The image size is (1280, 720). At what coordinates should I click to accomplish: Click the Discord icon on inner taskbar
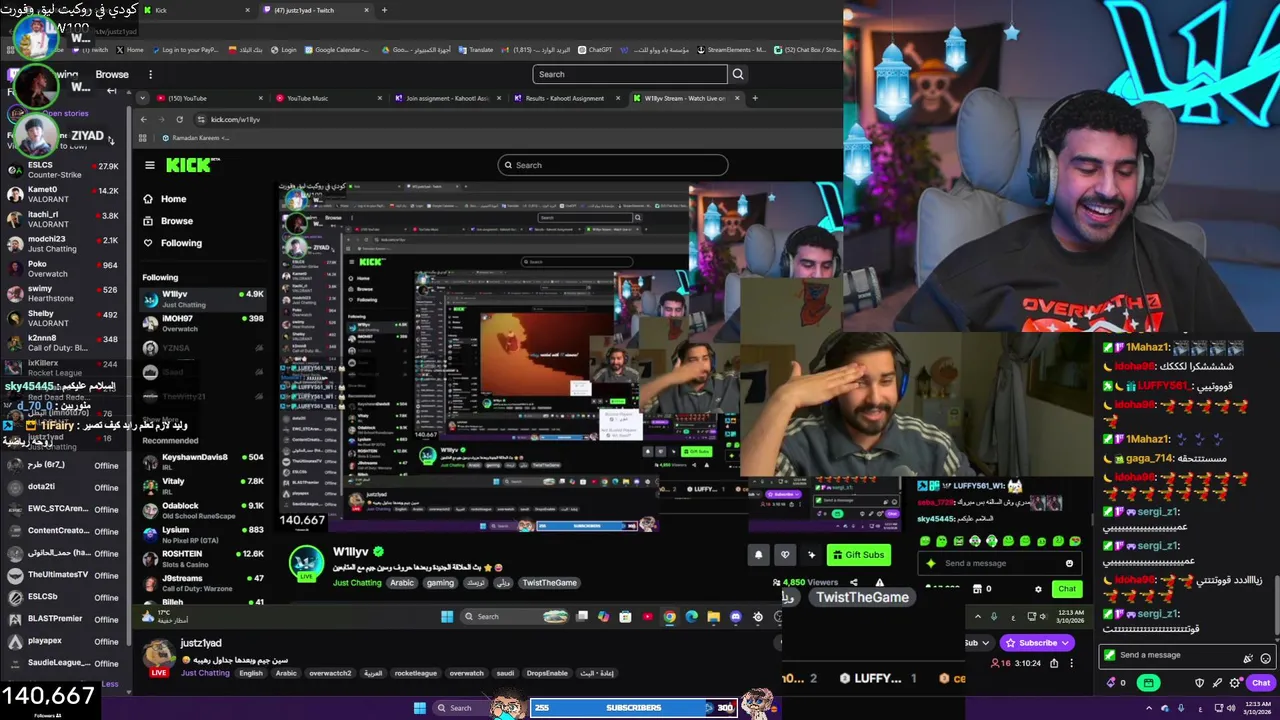(x=736, y=617)
